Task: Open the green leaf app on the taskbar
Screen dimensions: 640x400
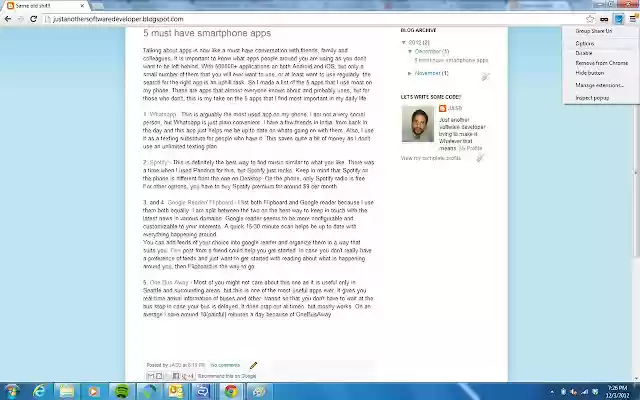Action: [149, 392]
